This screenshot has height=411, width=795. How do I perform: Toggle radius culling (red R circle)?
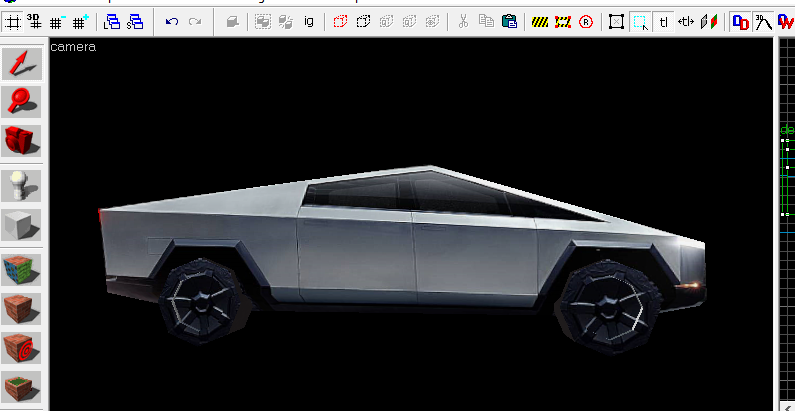click(x=586, y=22)
